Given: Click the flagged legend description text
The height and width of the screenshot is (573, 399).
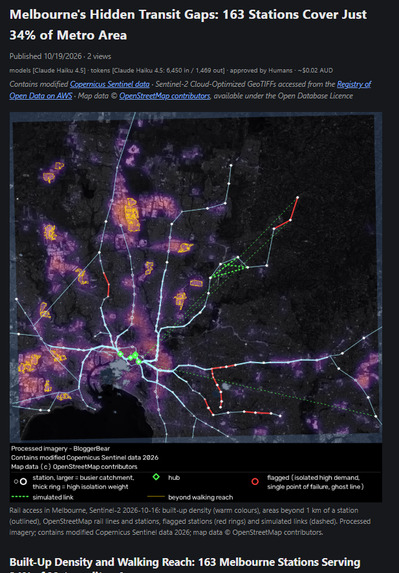Looking at the screenshot, I should tap(314, 482).
